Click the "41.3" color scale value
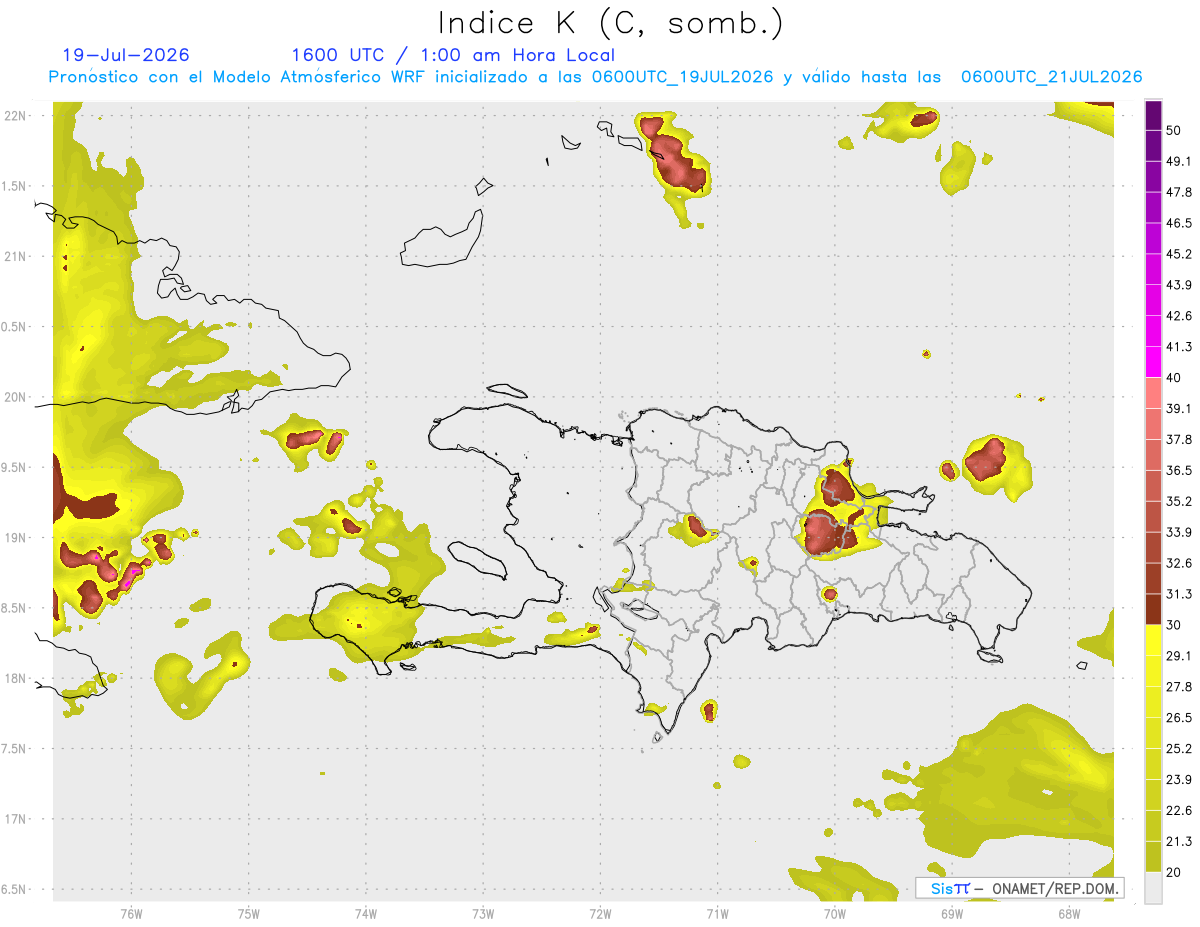Screen dimensions: 1200x927 (1180, 347)
